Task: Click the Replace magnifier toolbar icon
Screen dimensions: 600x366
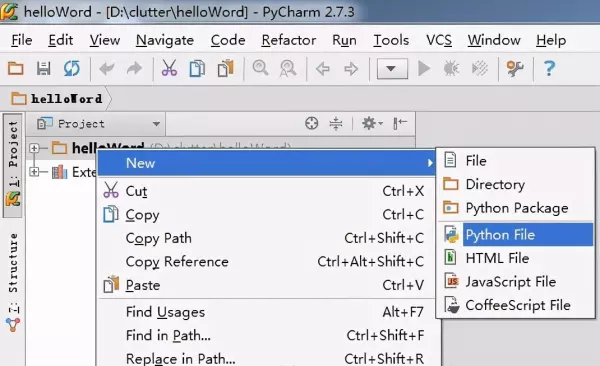Action: 288,69
